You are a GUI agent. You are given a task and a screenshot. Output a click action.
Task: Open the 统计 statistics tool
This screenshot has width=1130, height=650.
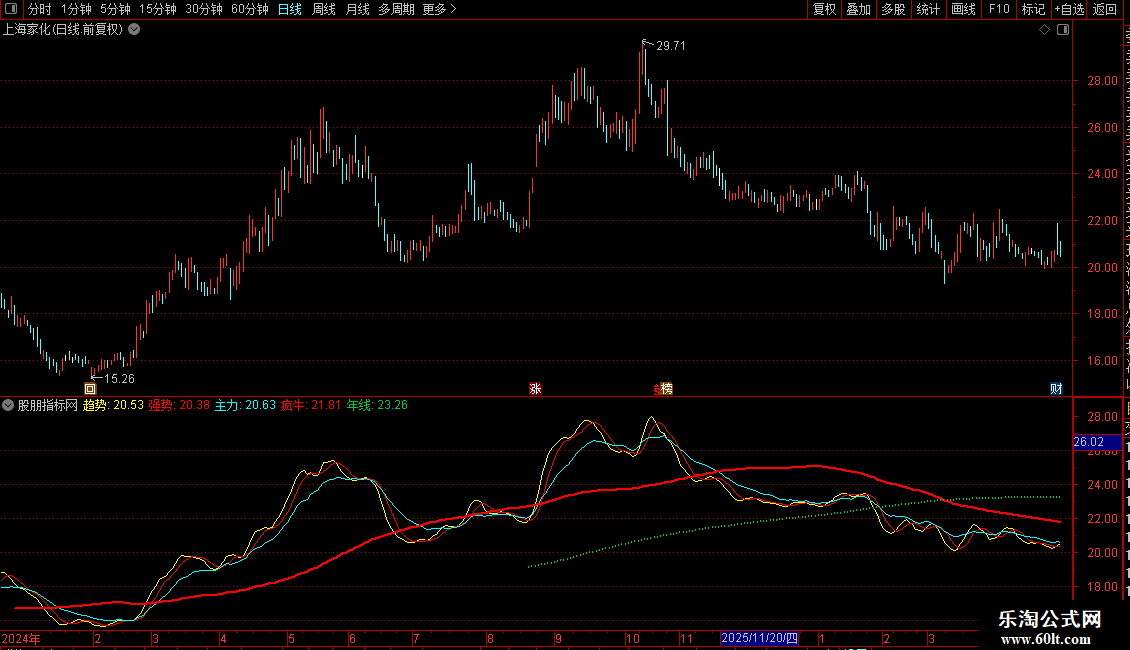click(927, 9)
